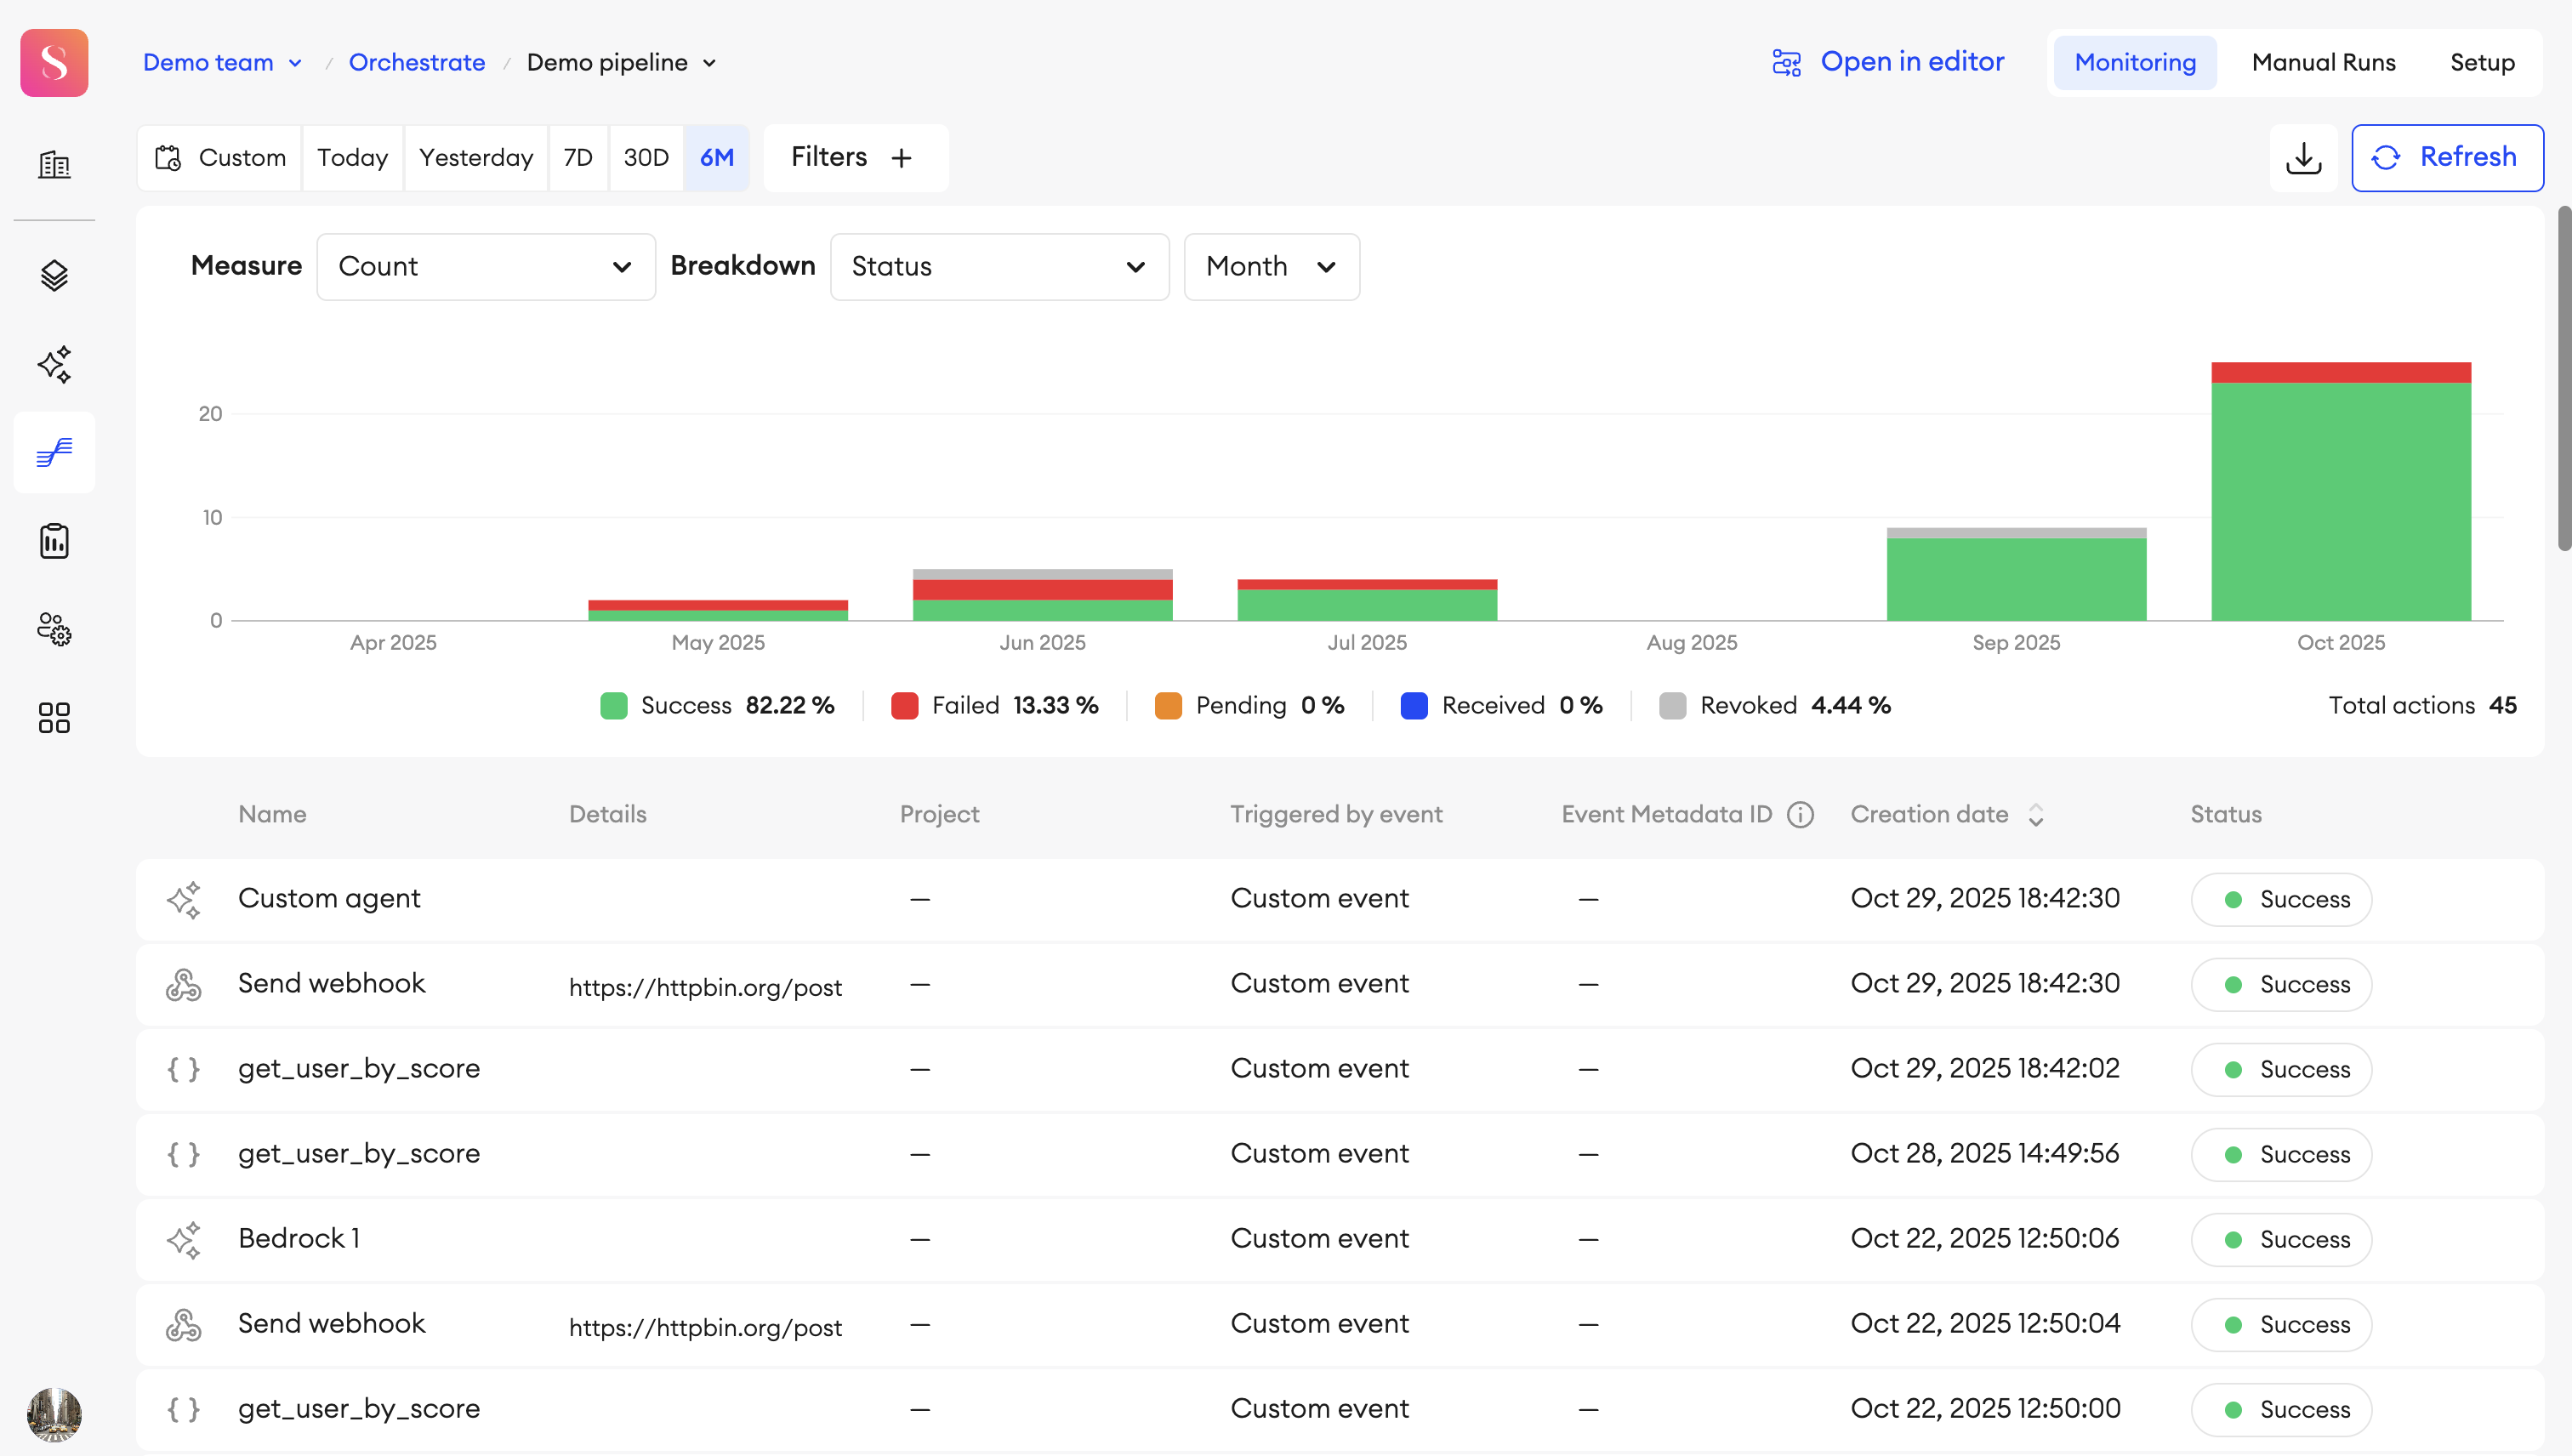The height and width of the screenshot is (1456, 2572).
Task: Switch to the Manual Runs tab
Action: click(2323, 63)
